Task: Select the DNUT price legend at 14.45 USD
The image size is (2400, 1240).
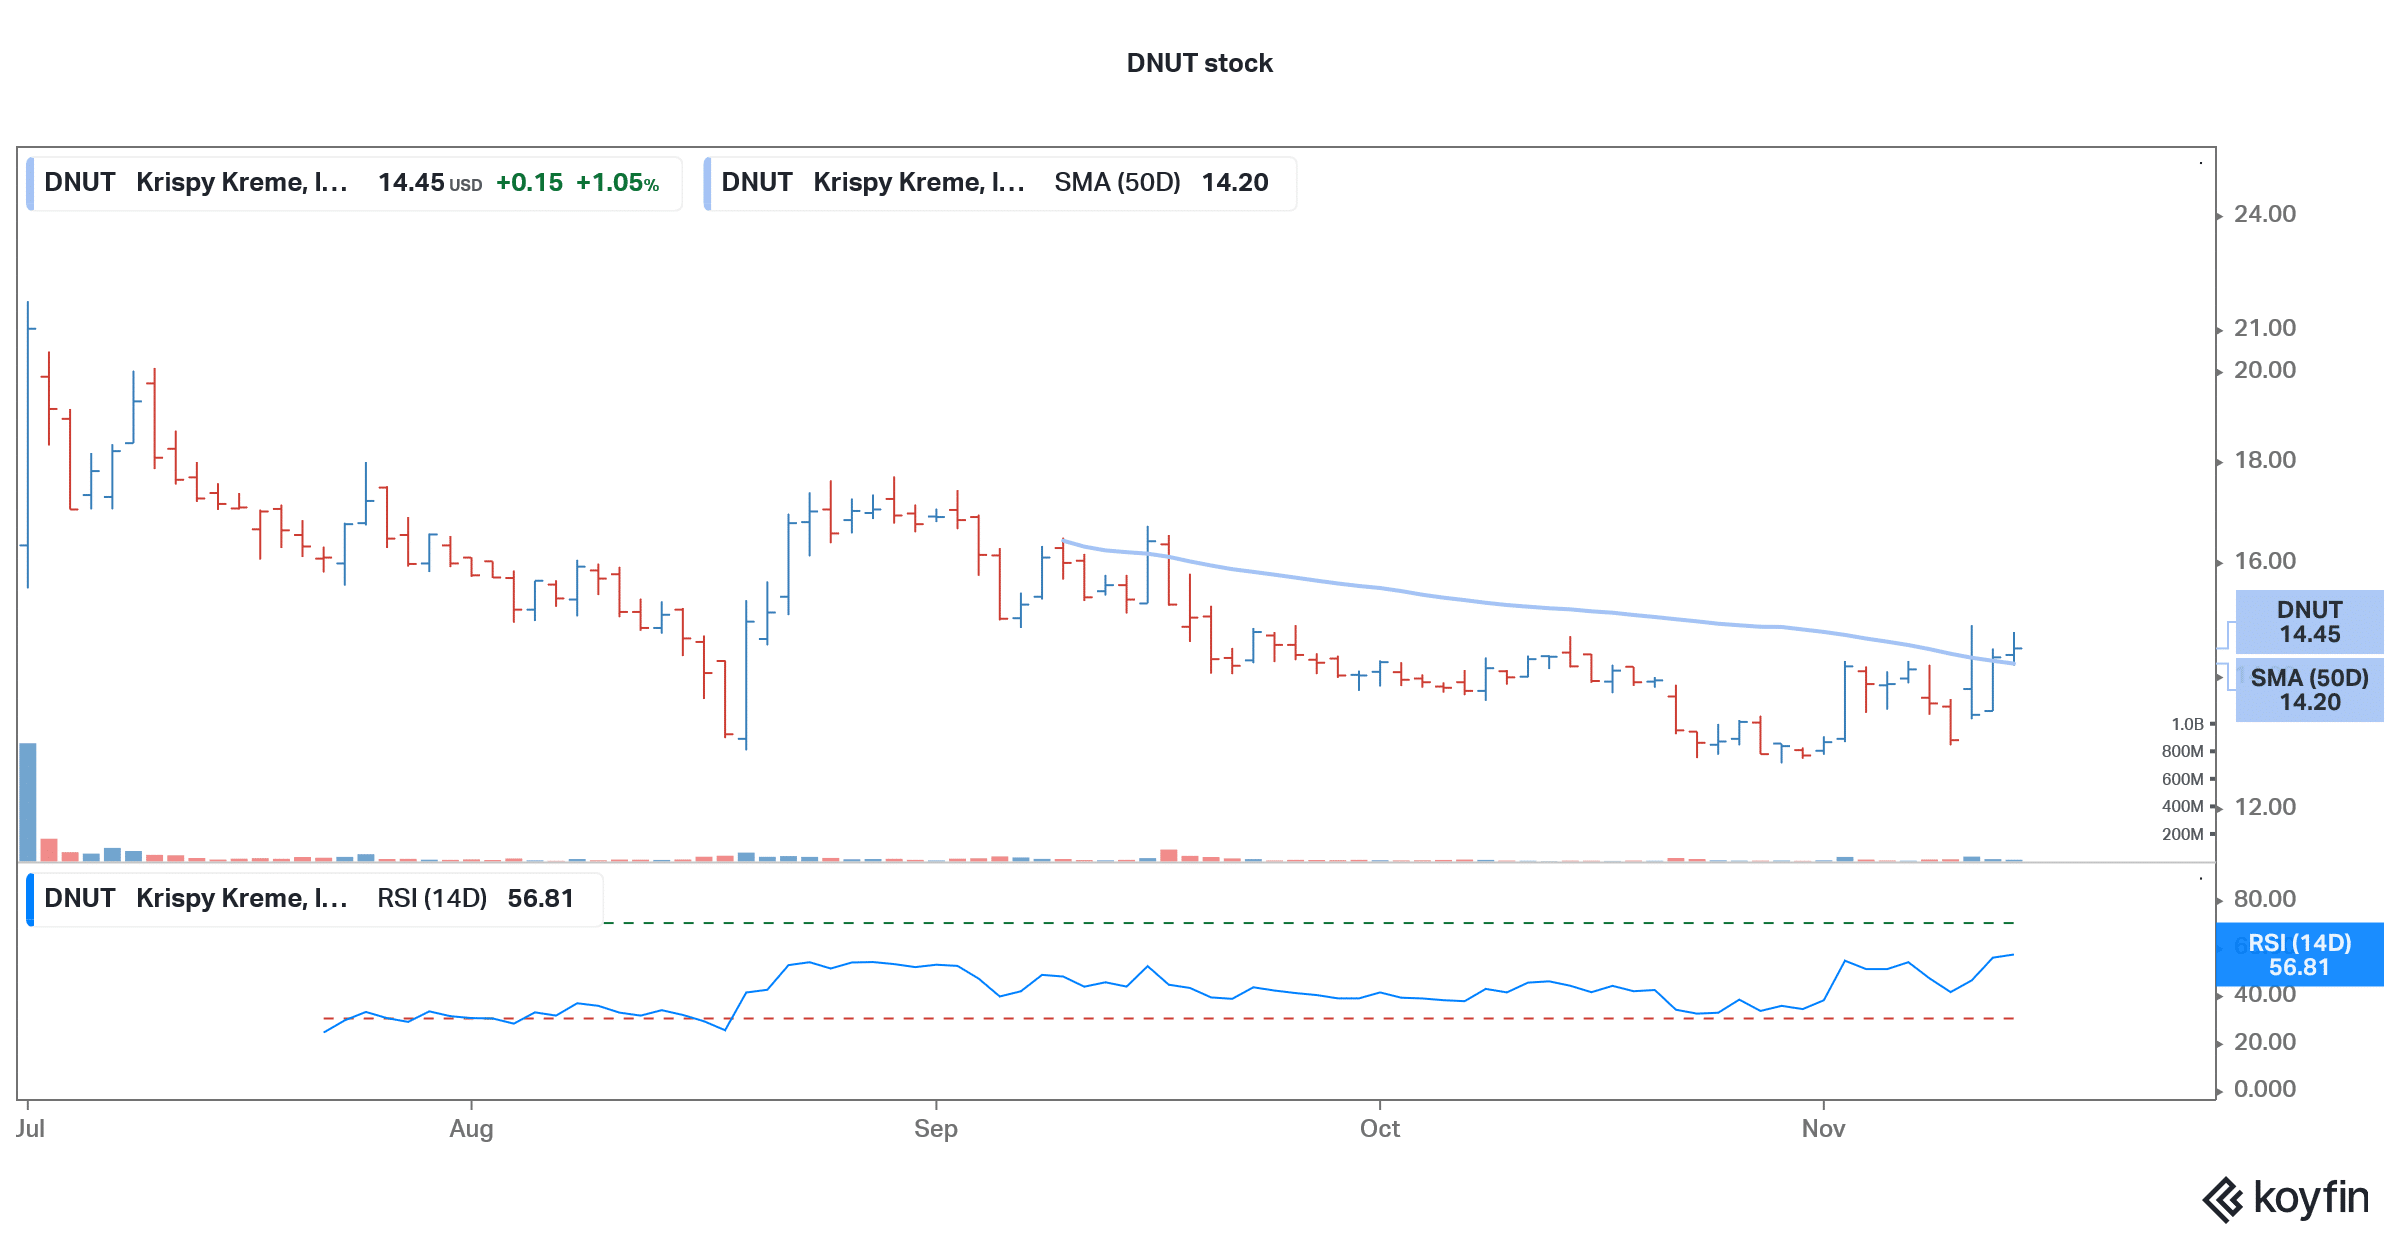Action: tap(354, 183)
